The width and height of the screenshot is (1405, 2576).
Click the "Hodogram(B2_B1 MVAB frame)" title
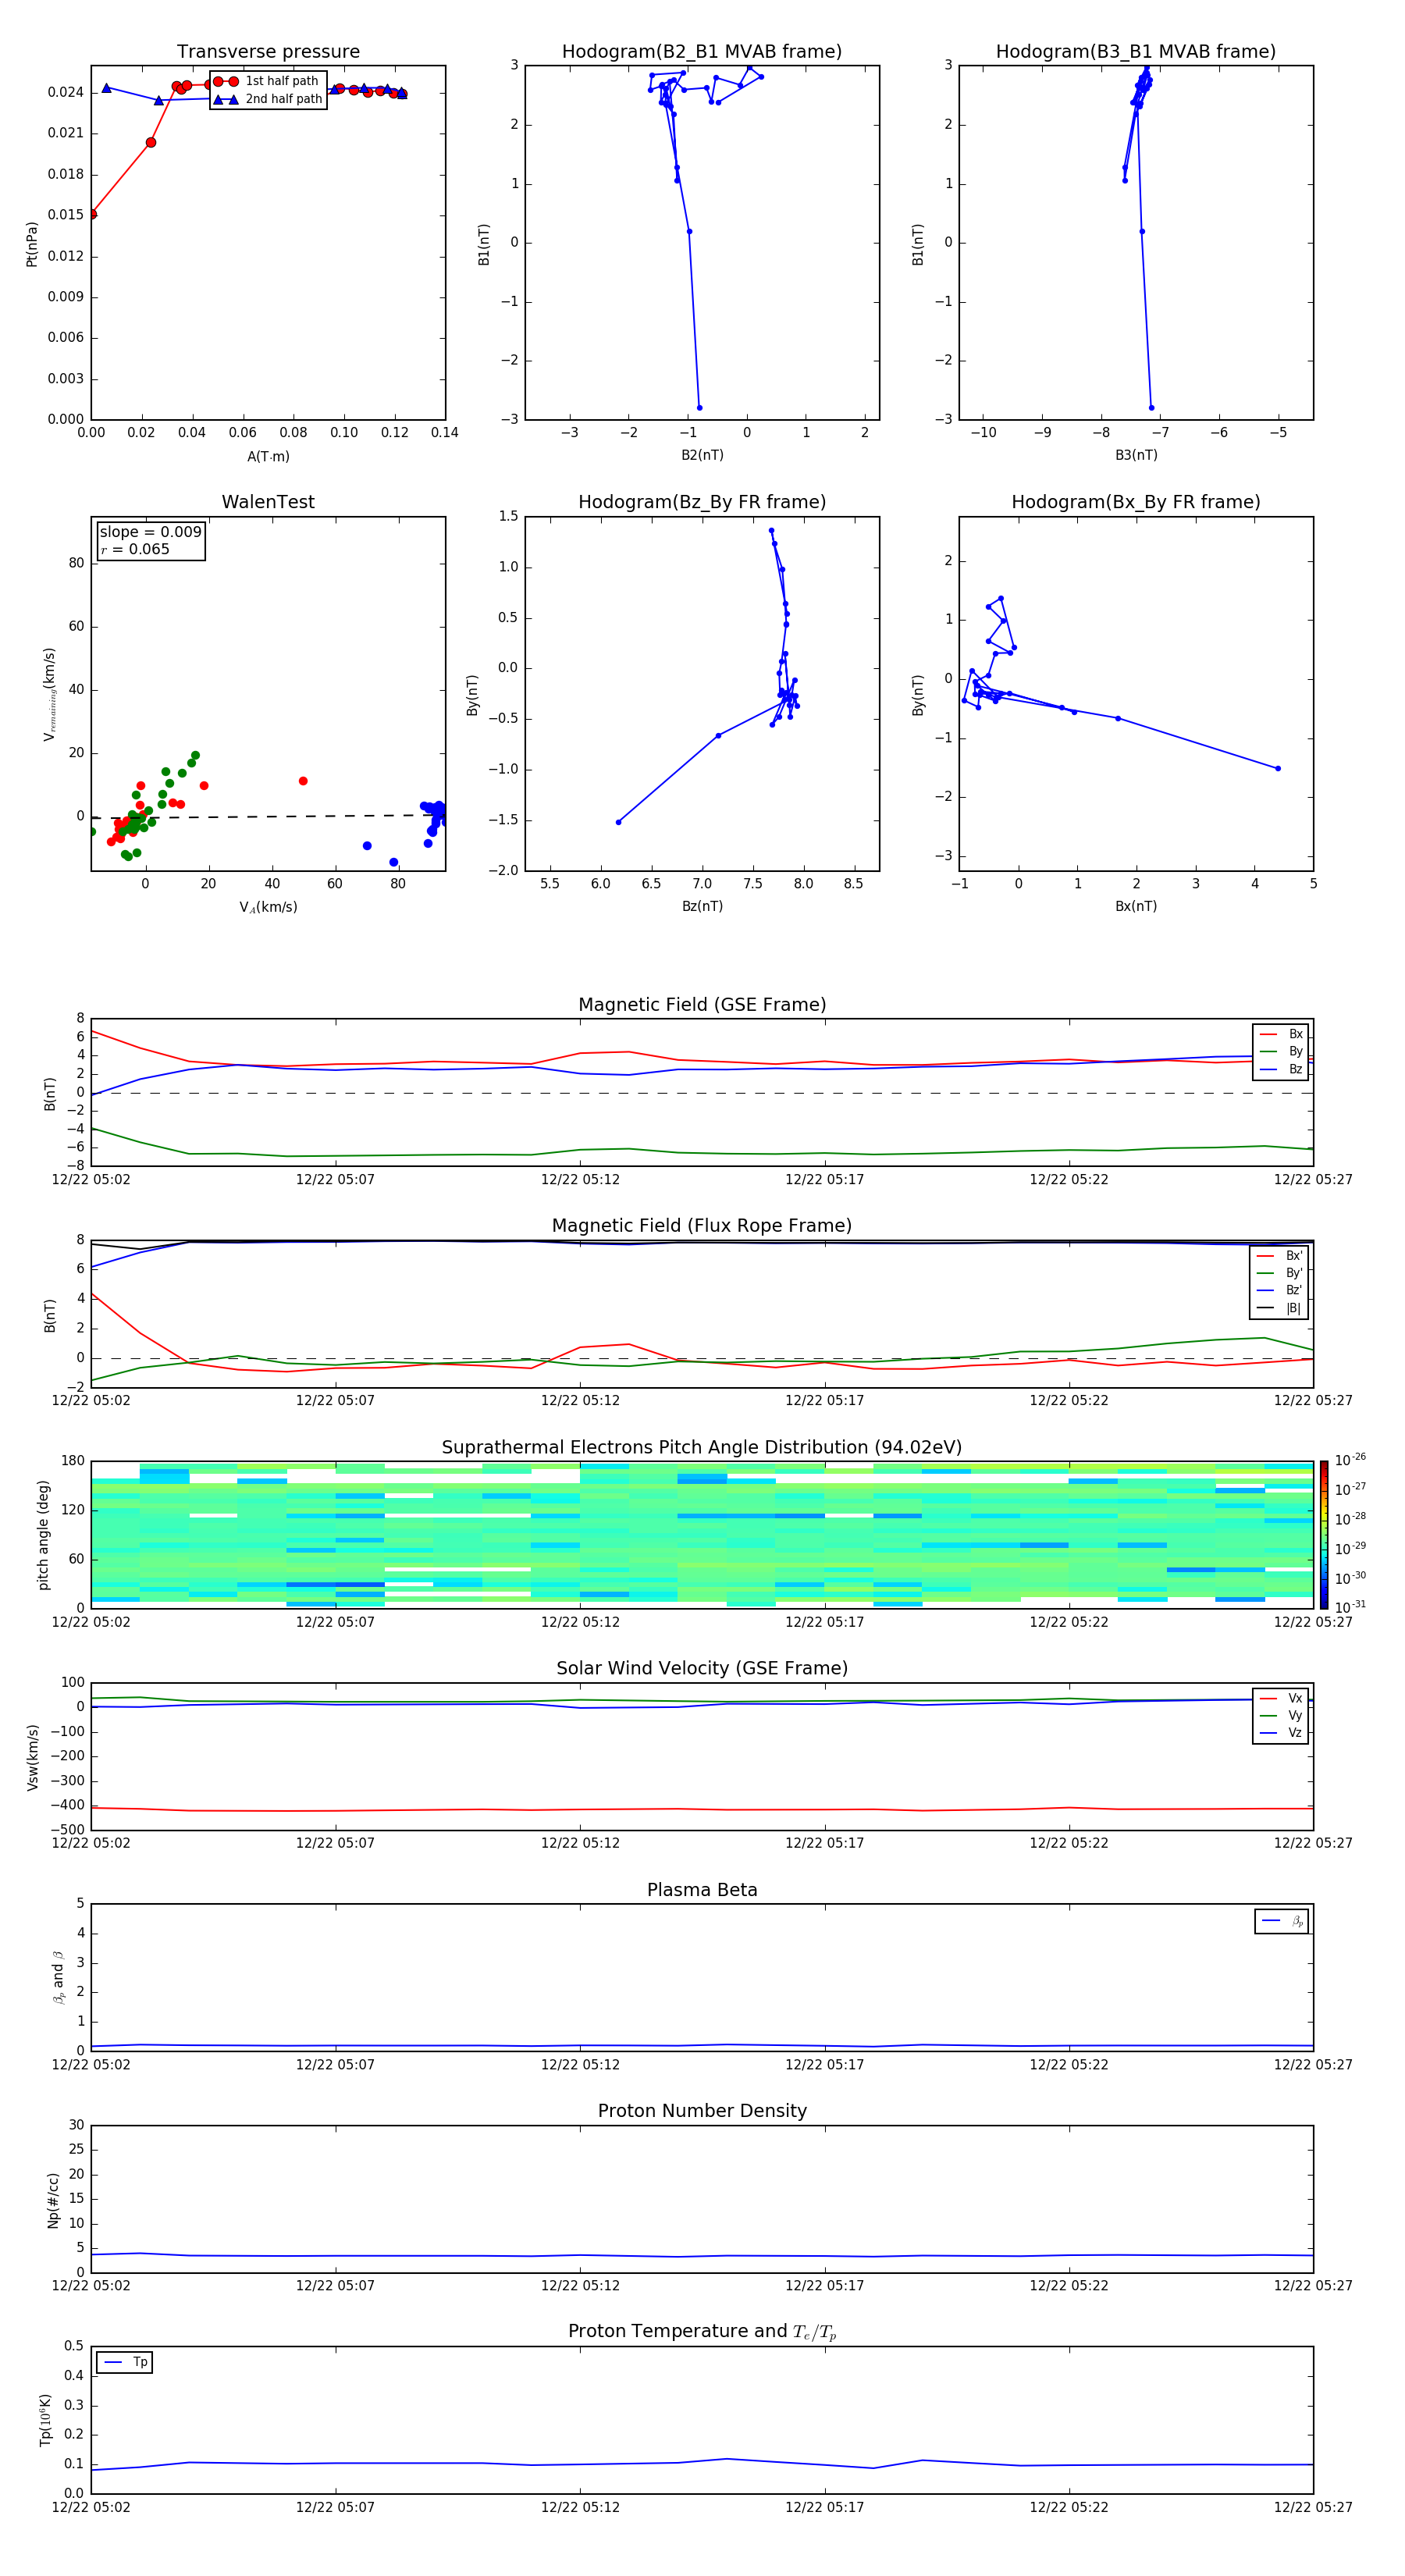tap(702, 52)
